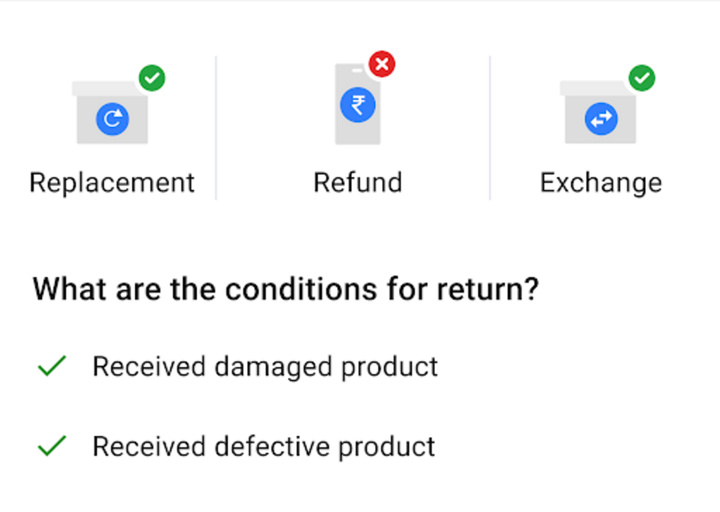The width and height of the screenshot is (720, 512).
Task: Select the Replacement label
Action: (112, 183)
